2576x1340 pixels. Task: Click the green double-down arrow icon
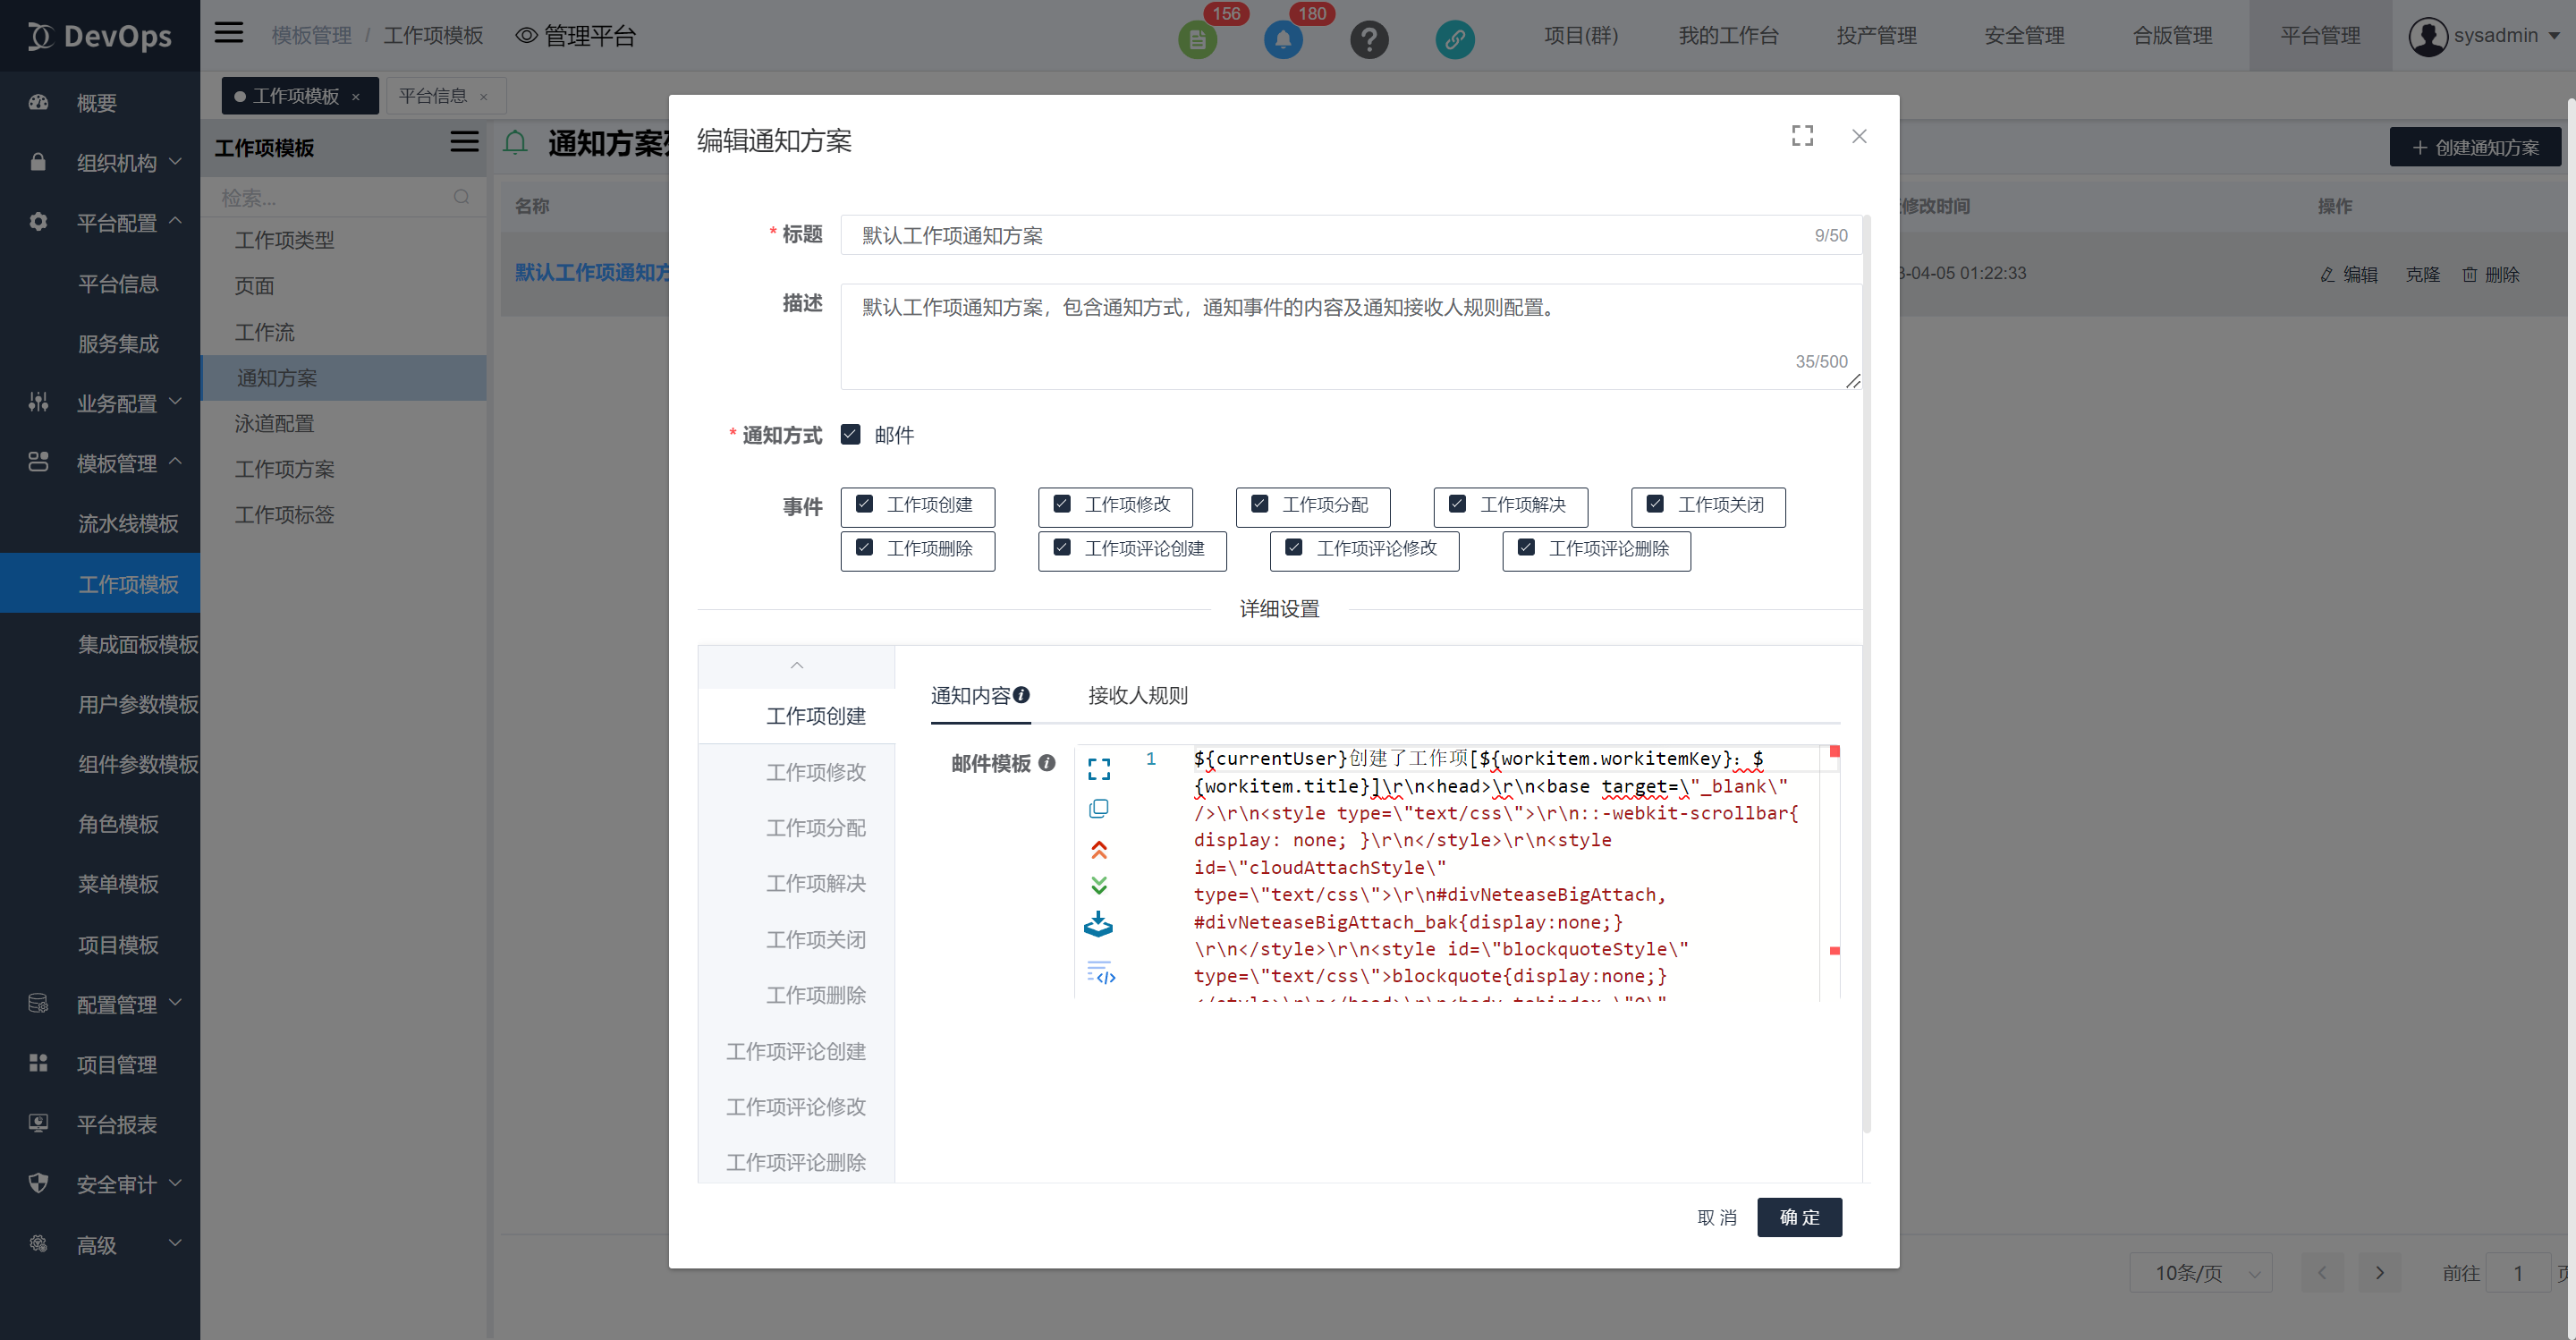(x=1099, y=885)
